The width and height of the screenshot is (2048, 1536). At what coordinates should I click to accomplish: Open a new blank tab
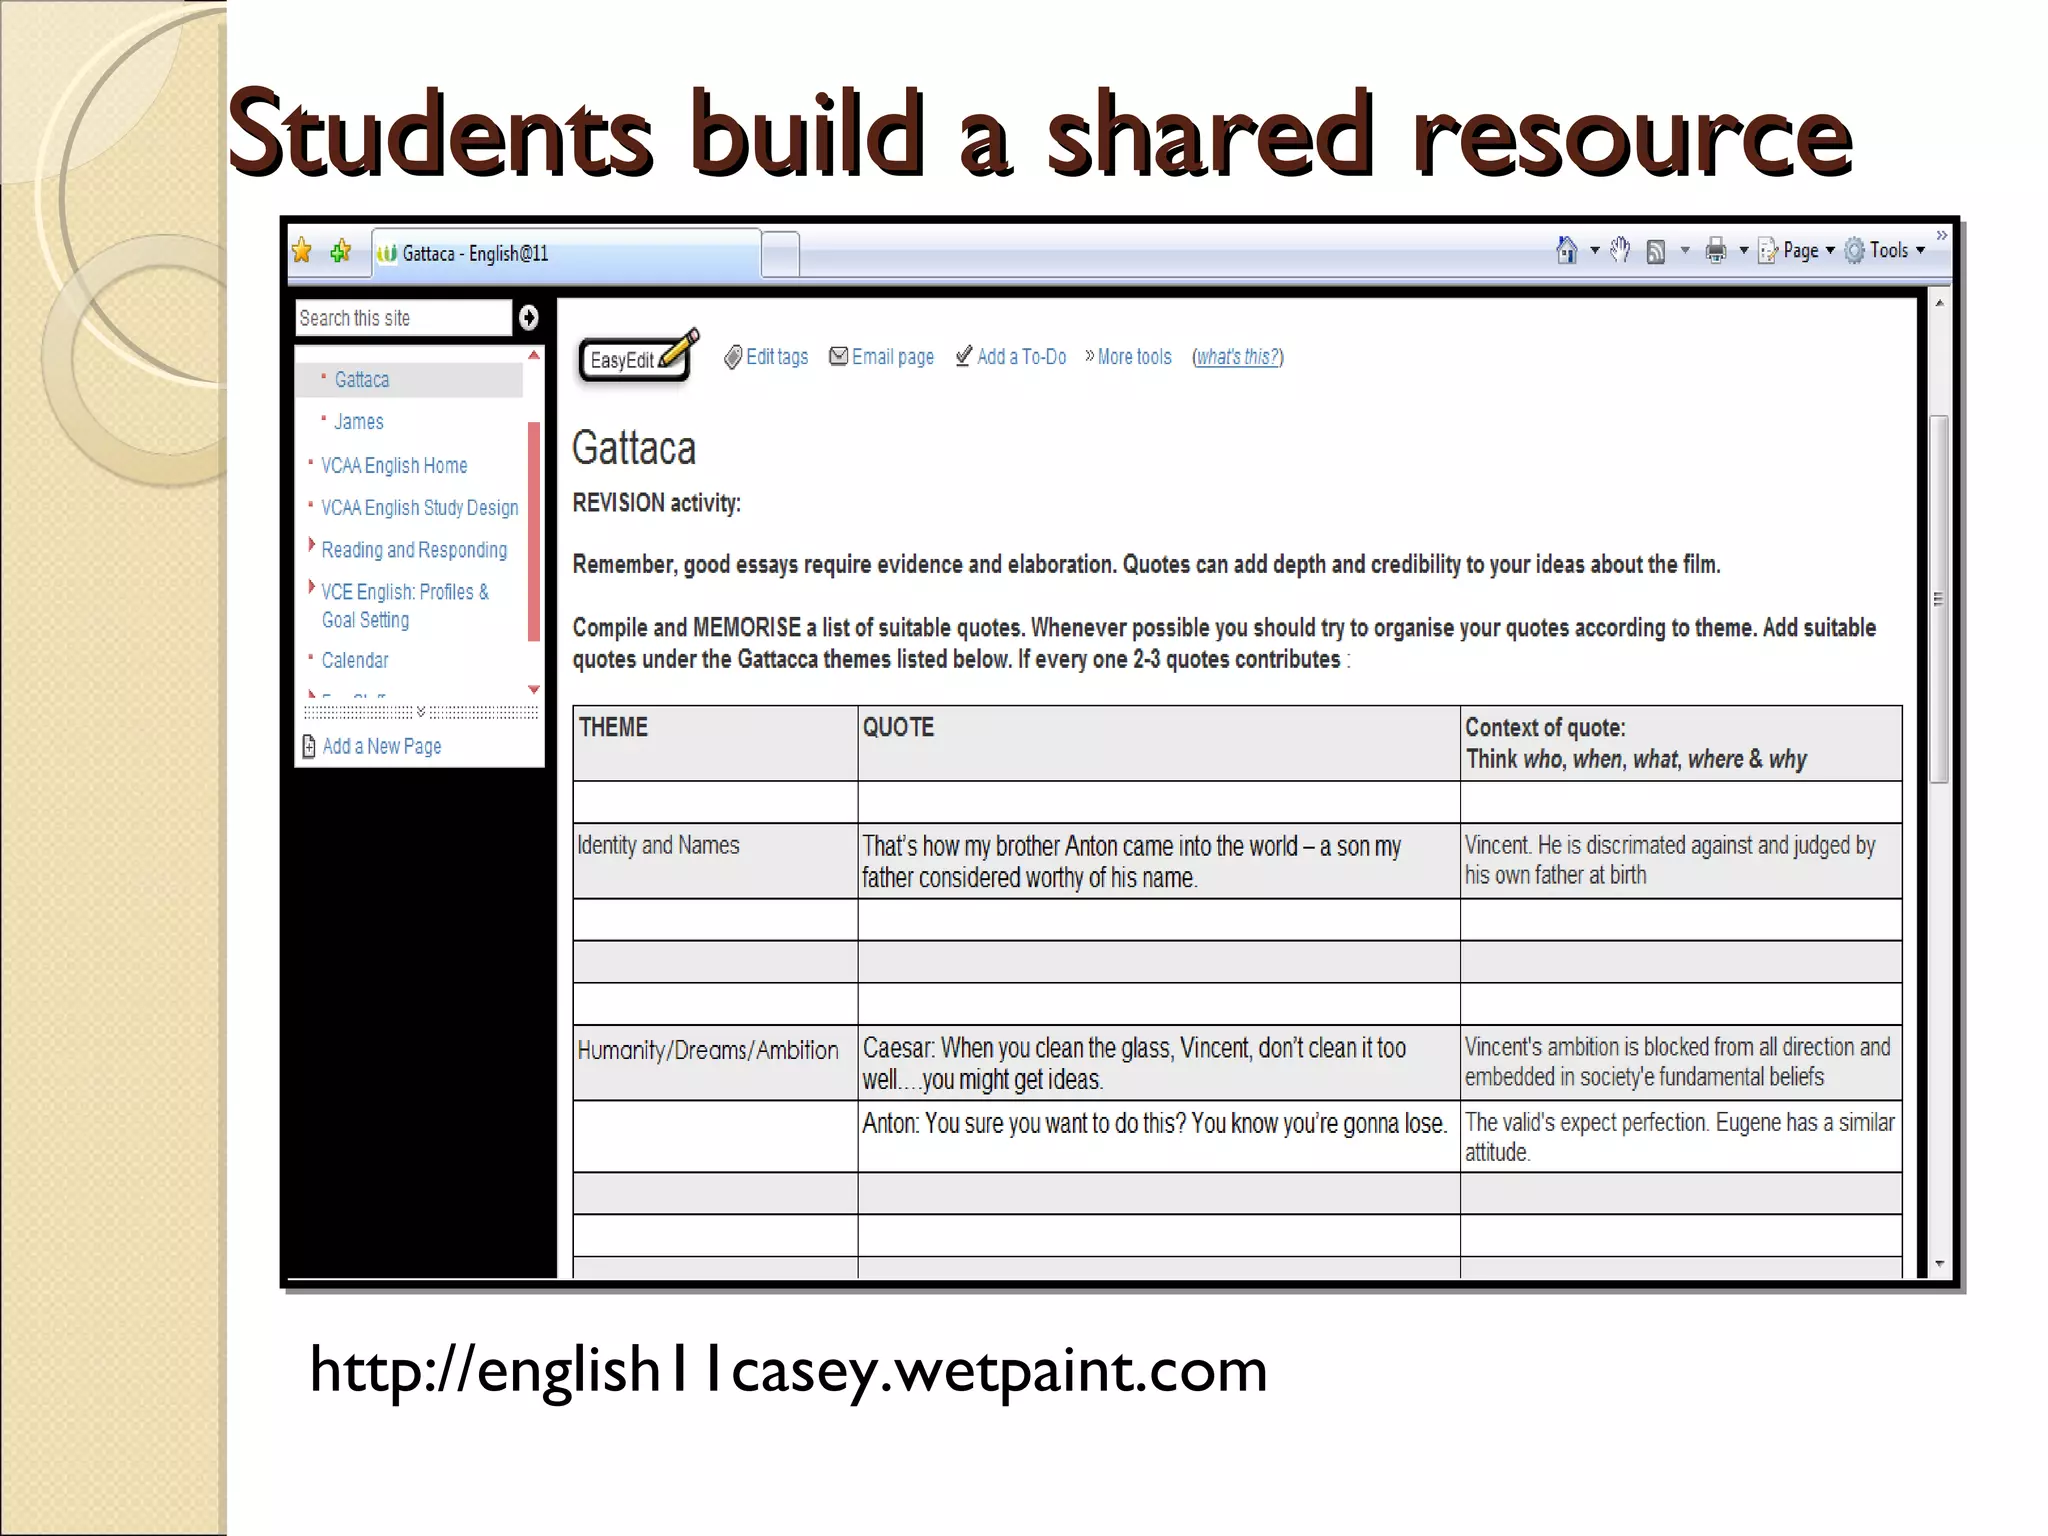[780, 254]
